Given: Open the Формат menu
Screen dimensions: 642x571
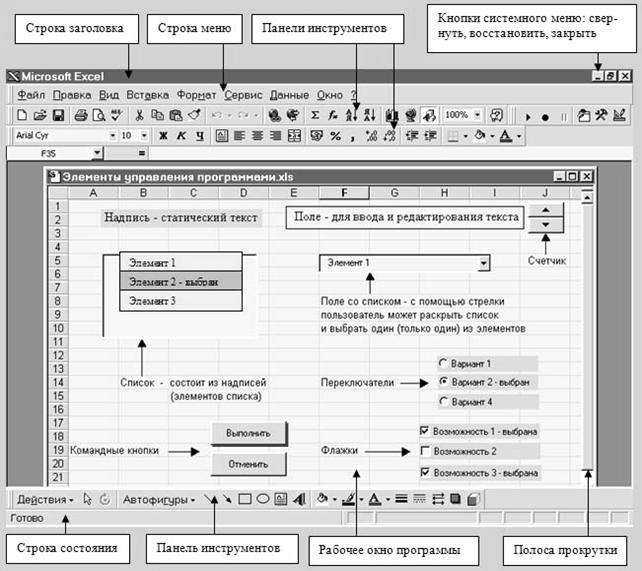Looking at the screenshot, I should click(x=196, y=94).
